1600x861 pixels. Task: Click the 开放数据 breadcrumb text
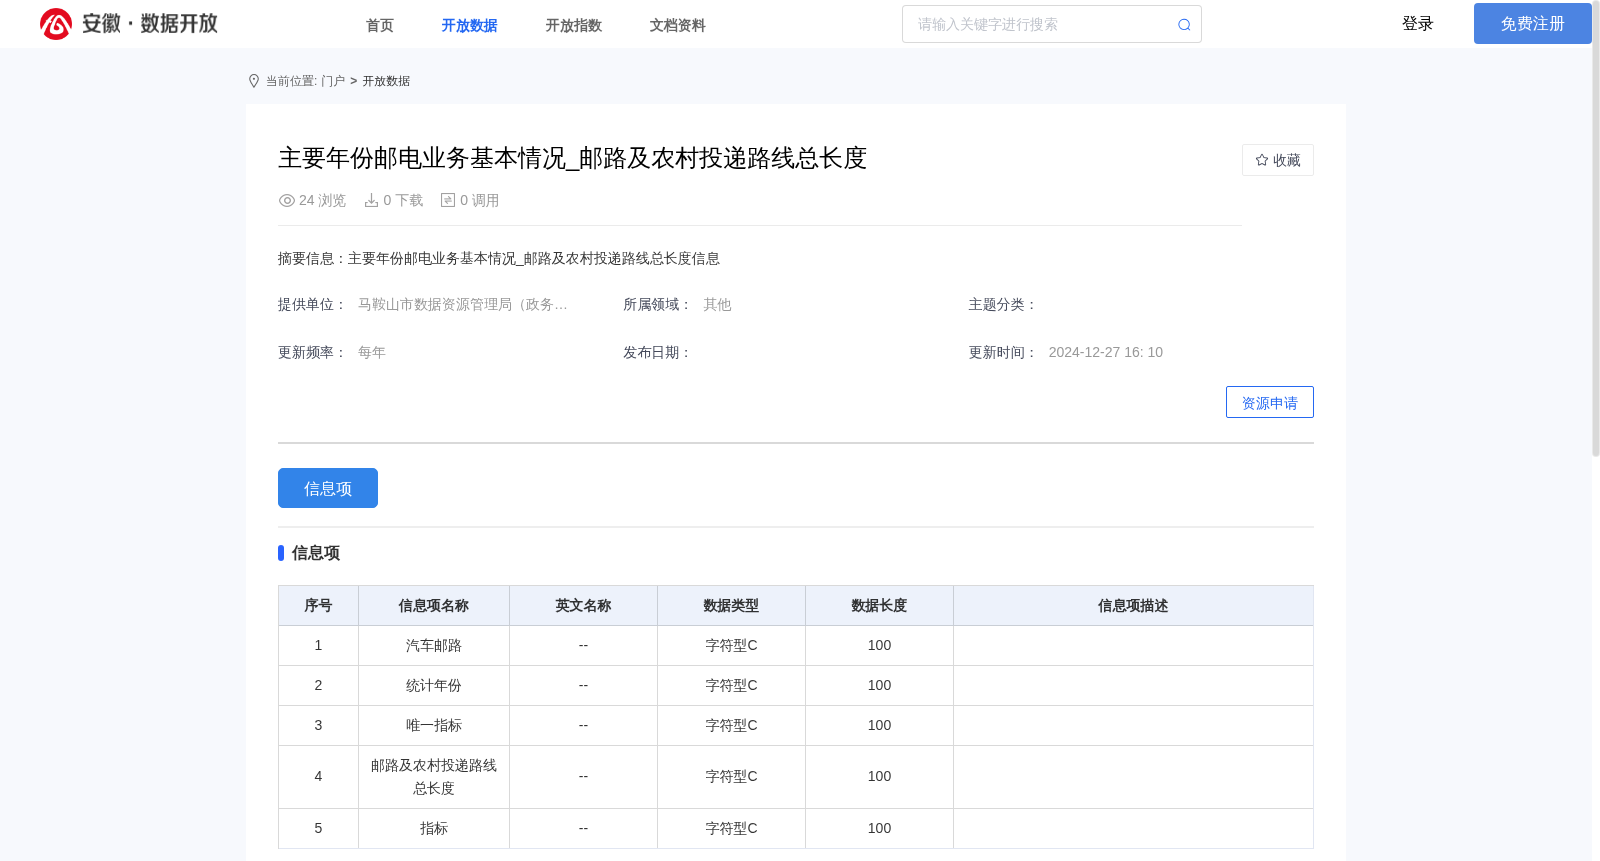pos(386,81)
